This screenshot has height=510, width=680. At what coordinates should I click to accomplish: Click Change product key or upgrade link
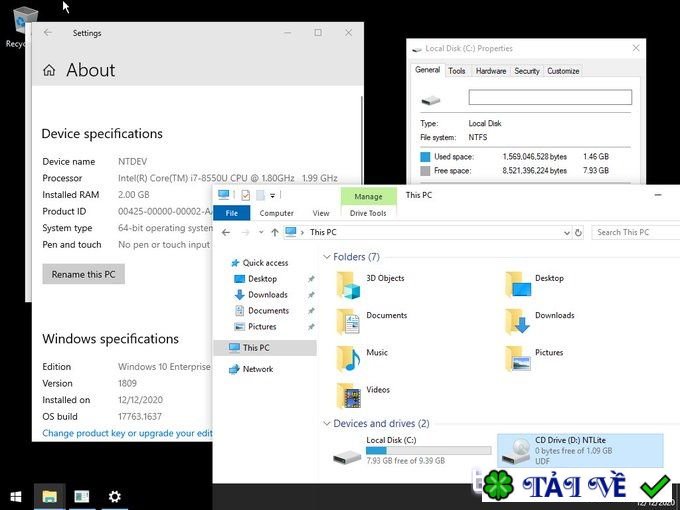(x=128, y=433)
